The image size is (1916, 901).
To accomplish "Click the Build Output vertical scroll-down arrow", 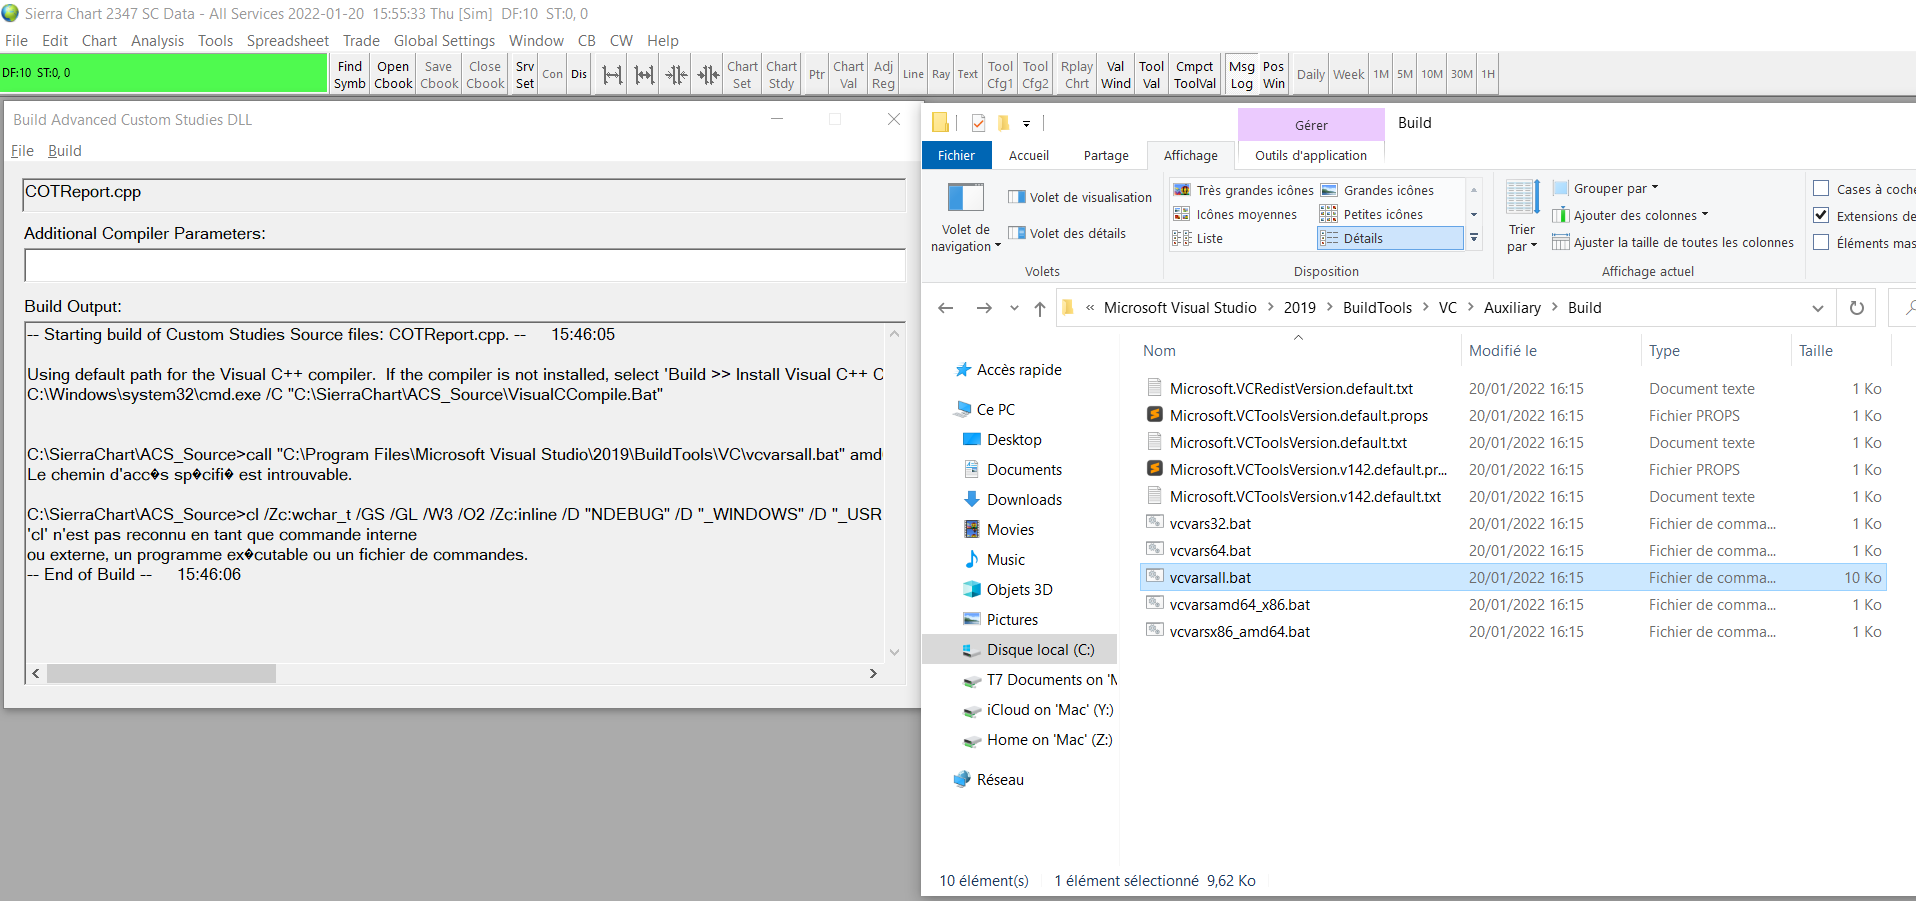I will (895, 652).
